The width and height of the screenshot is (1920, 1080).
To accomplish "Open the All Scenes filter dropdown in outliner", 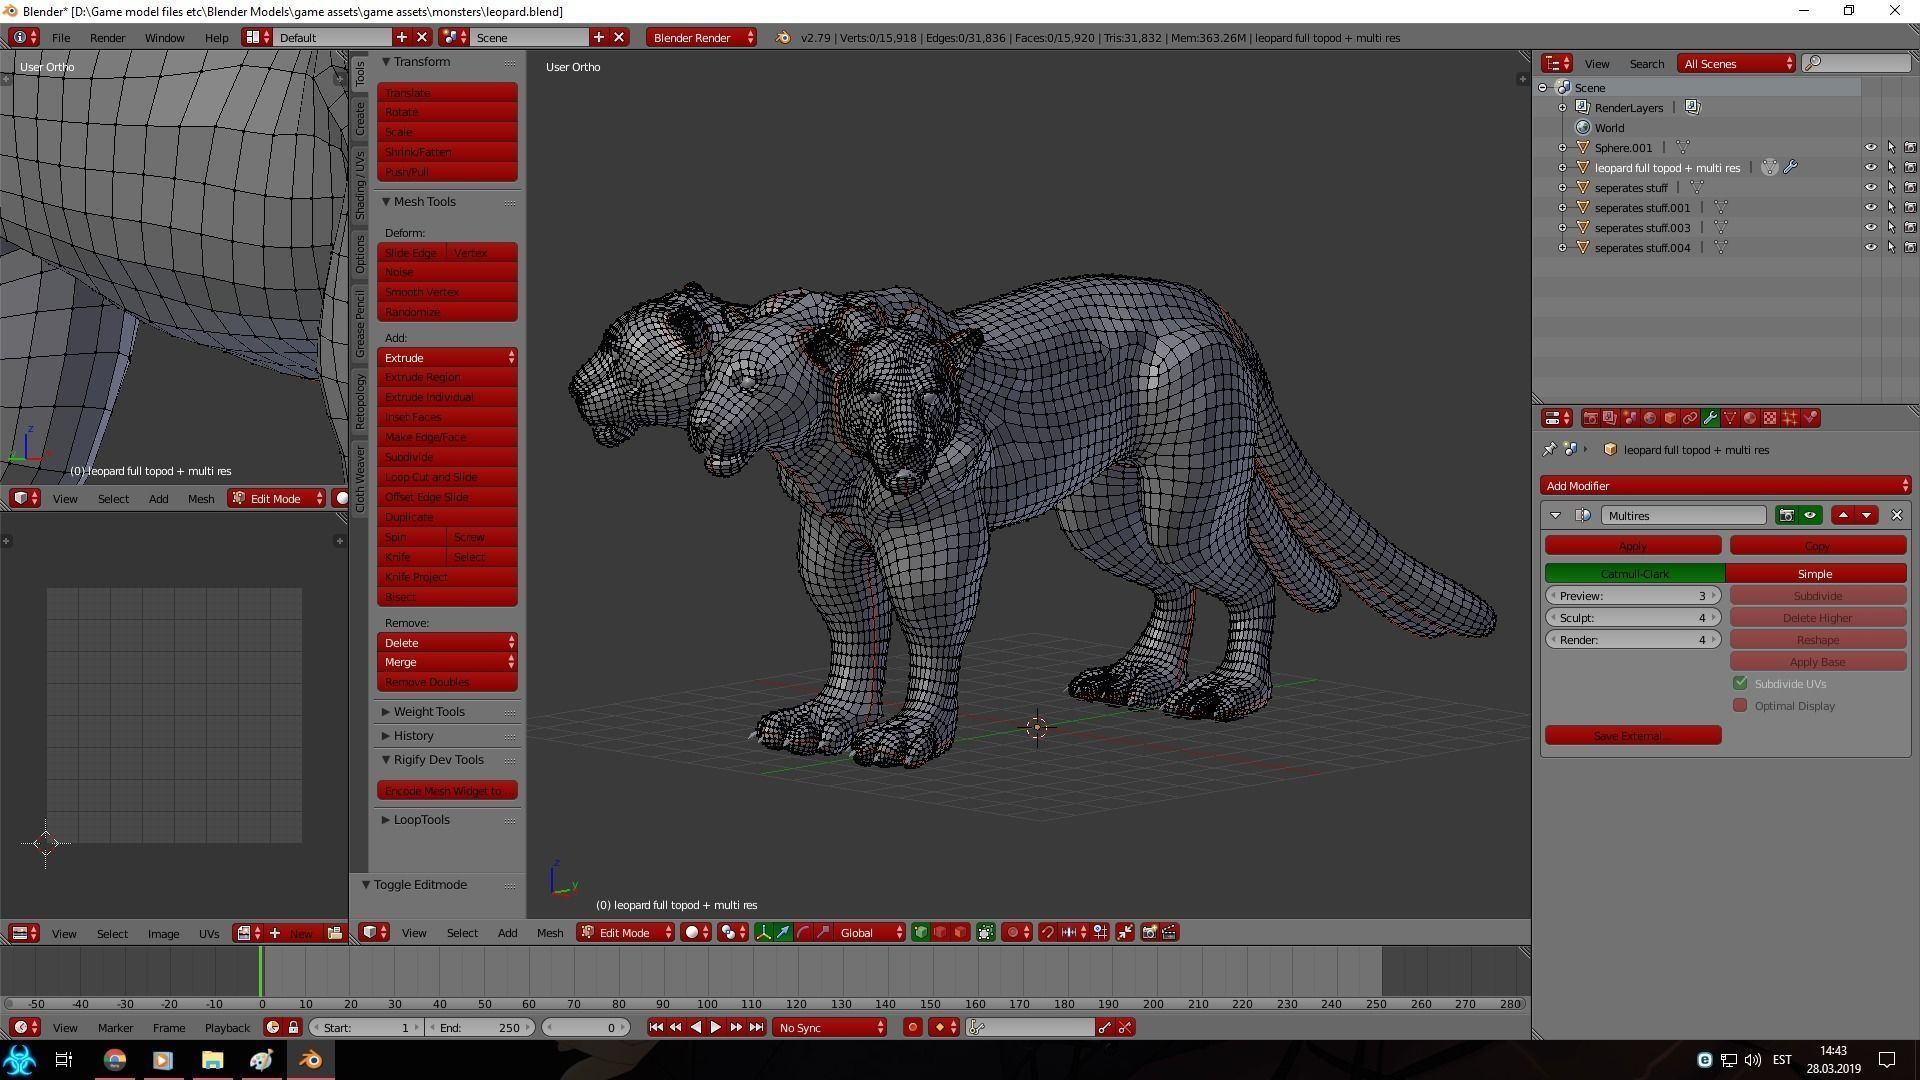I will 1735,63.
